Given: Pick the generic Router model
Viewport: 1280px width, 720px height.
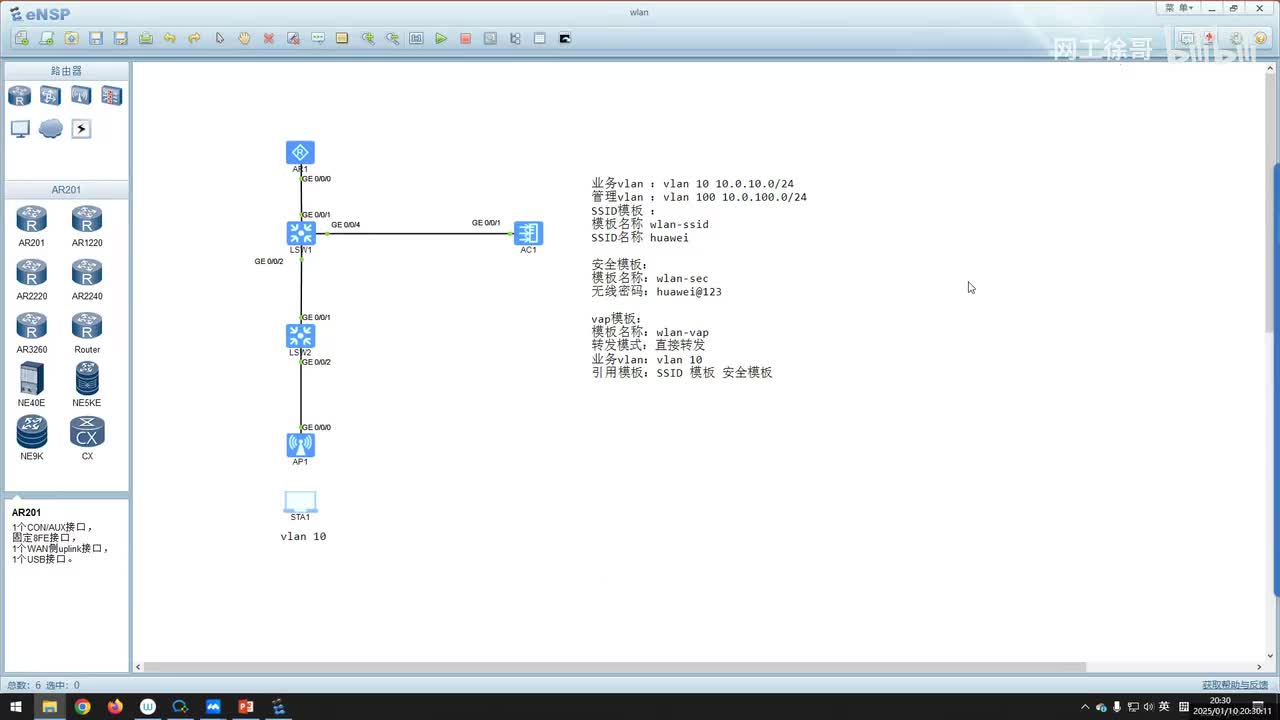Looking at the screenshot, I should (87, 333).
